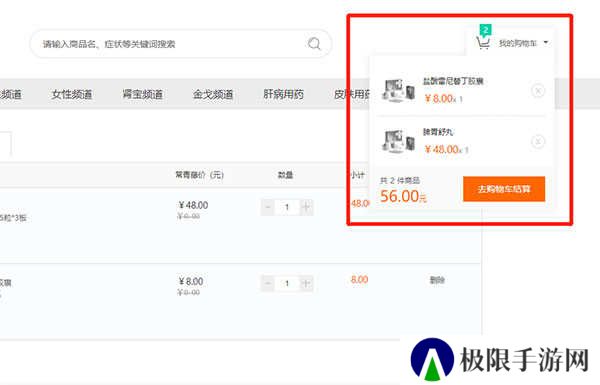The width and height of the screenshot is (600, 385).
Task: Open the ¥8.00 product thumbnail in popup
Action: pos(398,90)
